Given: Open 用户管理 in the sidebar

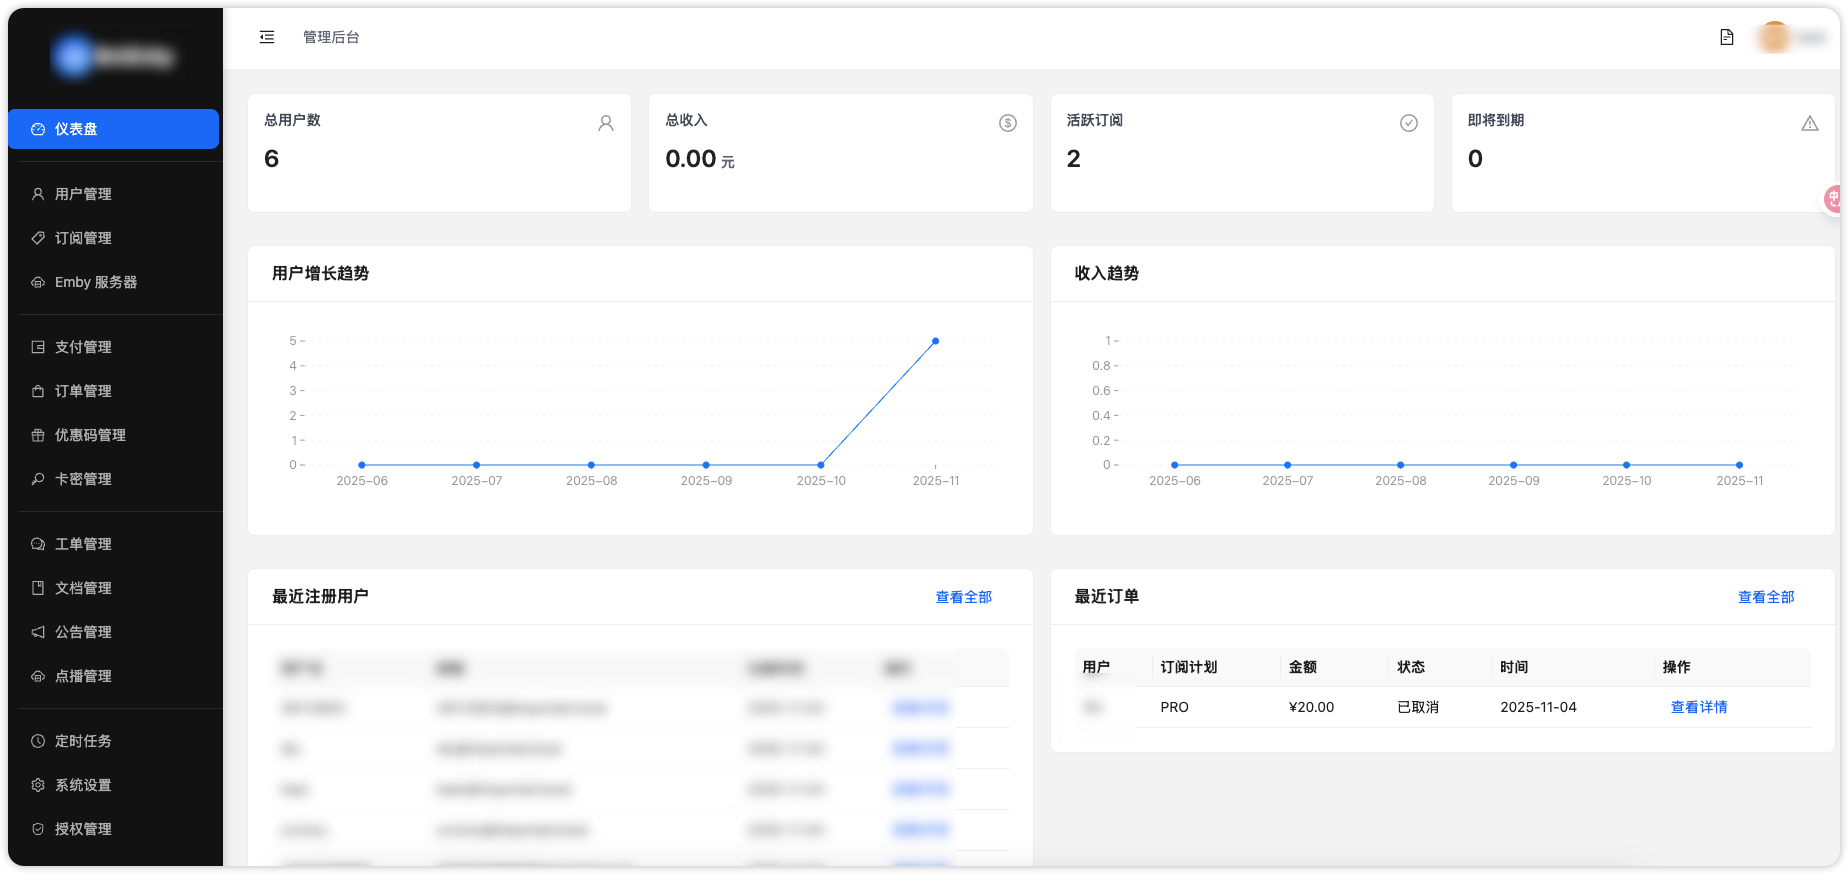Looking at the screenshot, I should click(x=83, y=194).
